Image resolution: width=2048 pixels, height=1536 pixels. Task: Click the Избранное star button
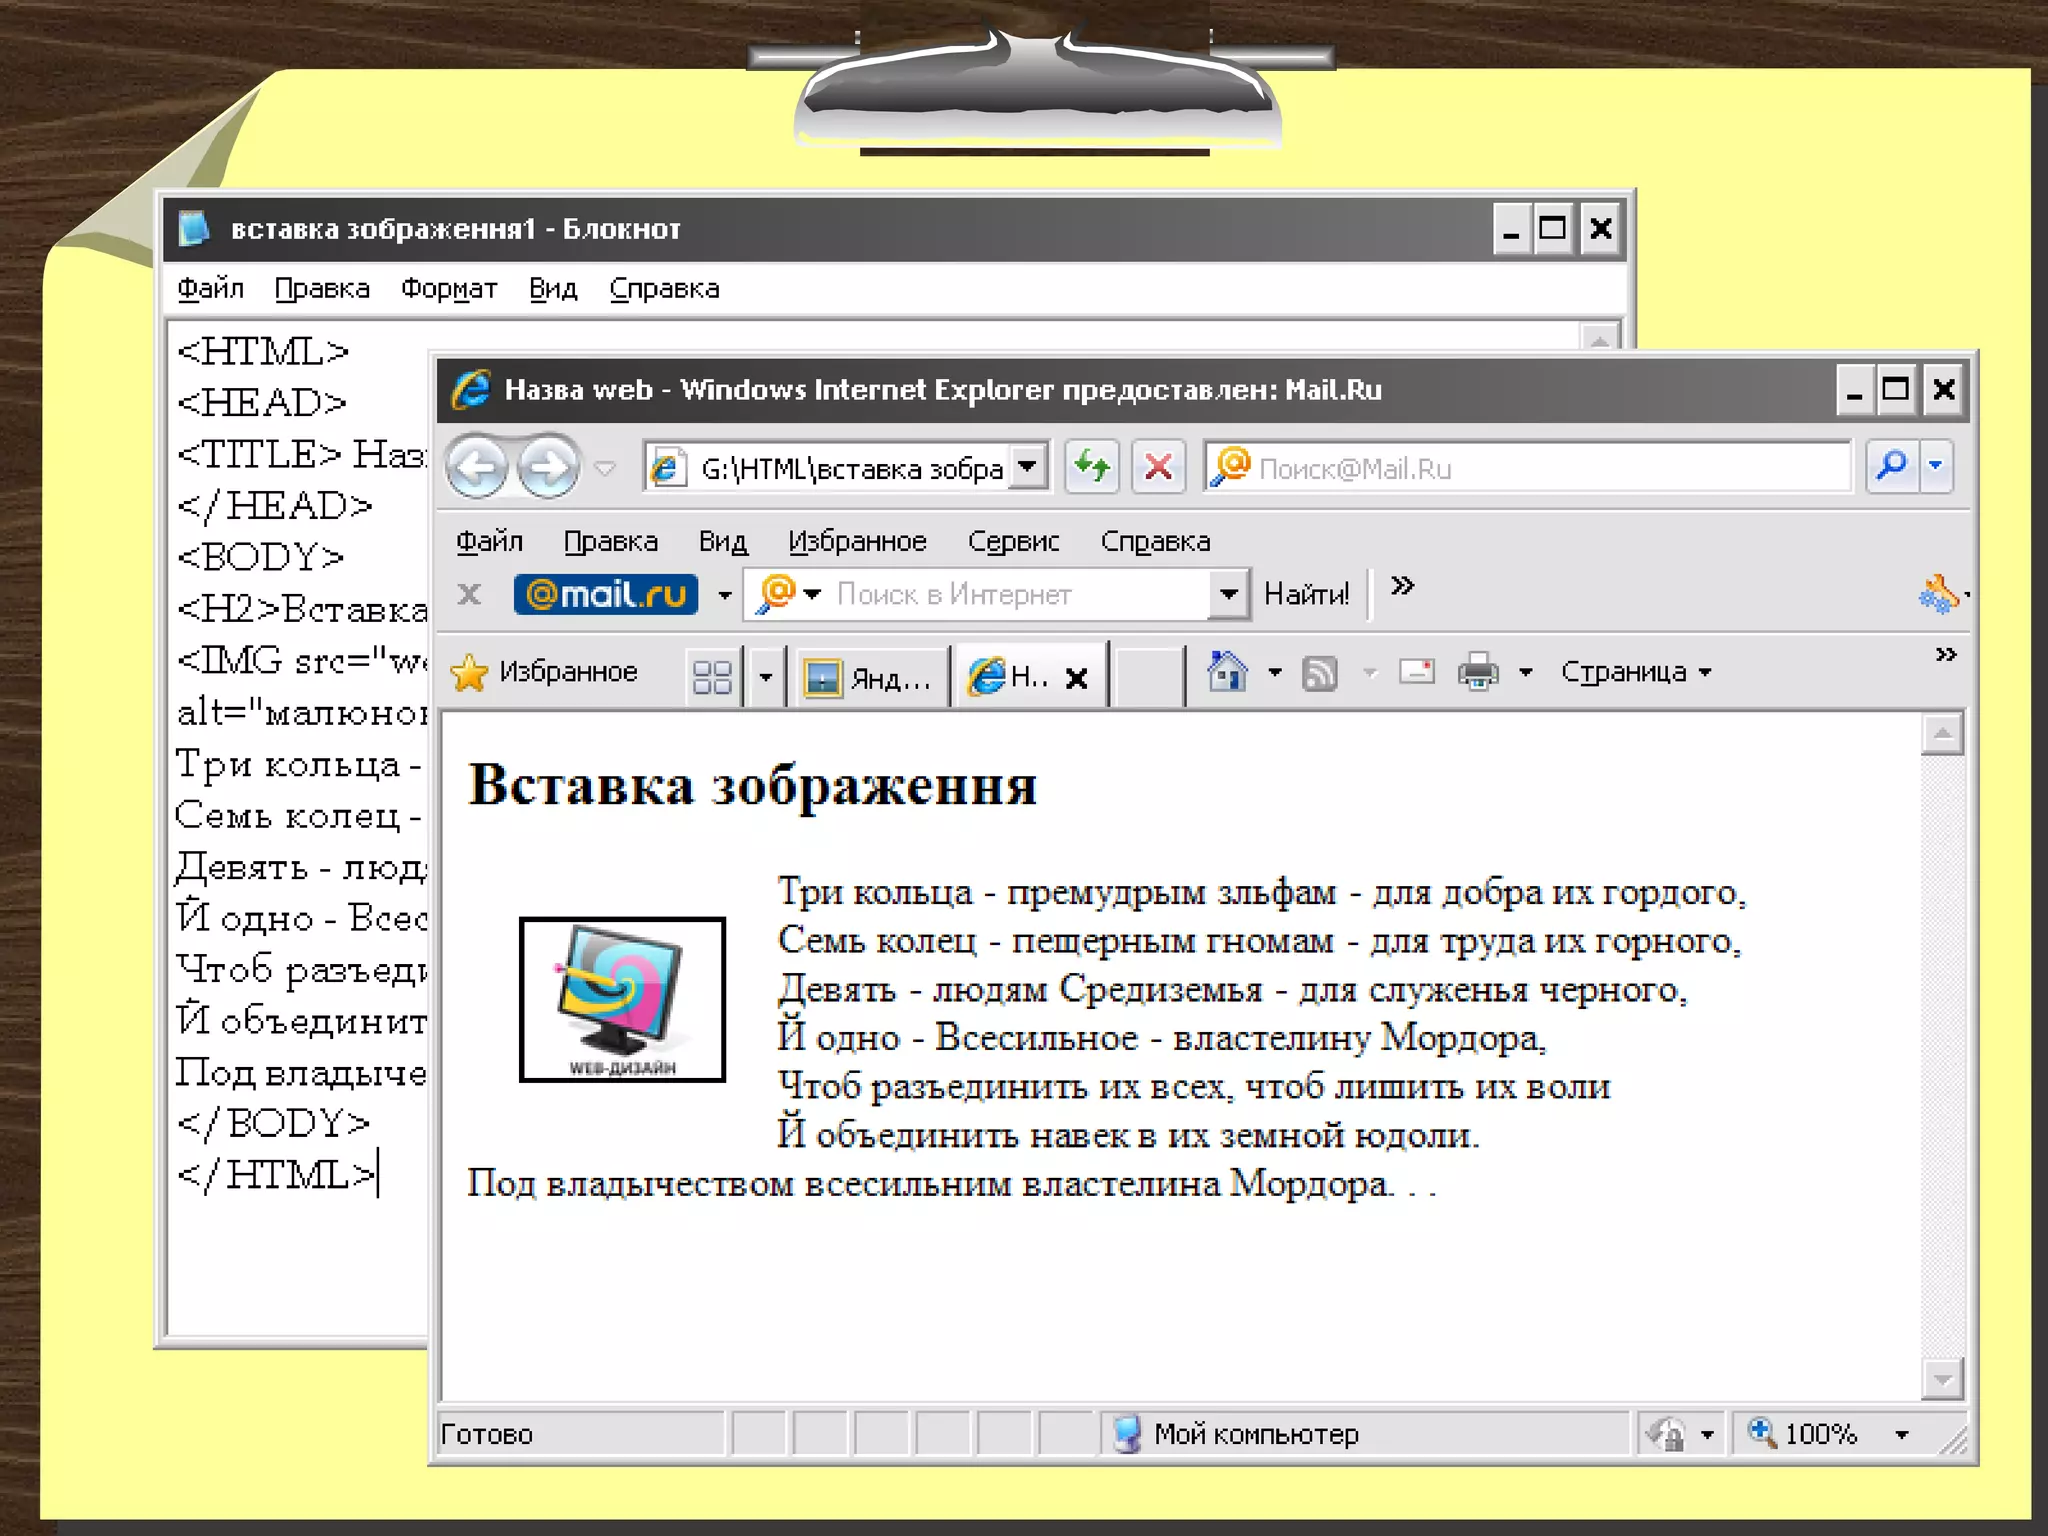click(545, 672)
